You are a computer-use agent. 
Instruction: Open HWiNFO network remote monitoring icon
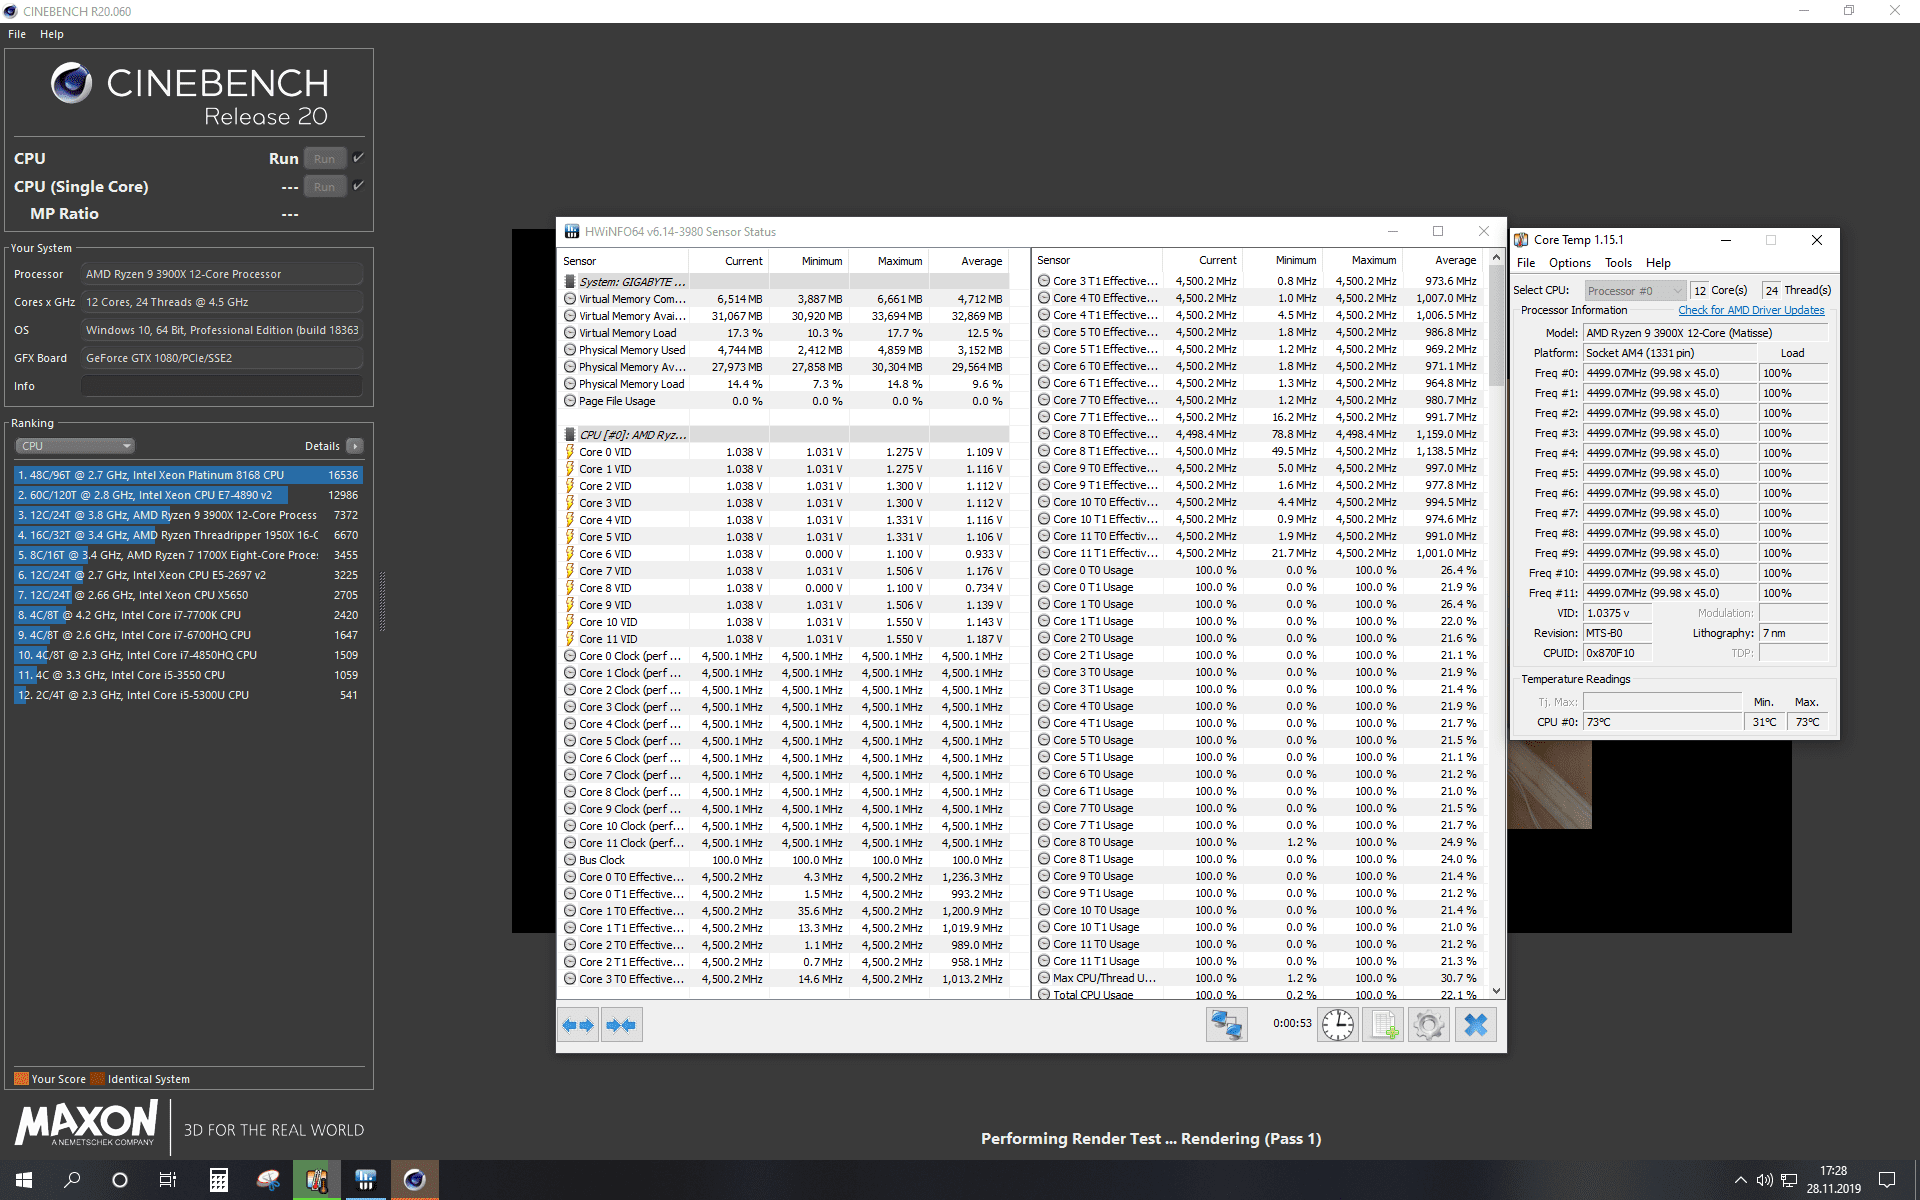click(1226, 1025)
